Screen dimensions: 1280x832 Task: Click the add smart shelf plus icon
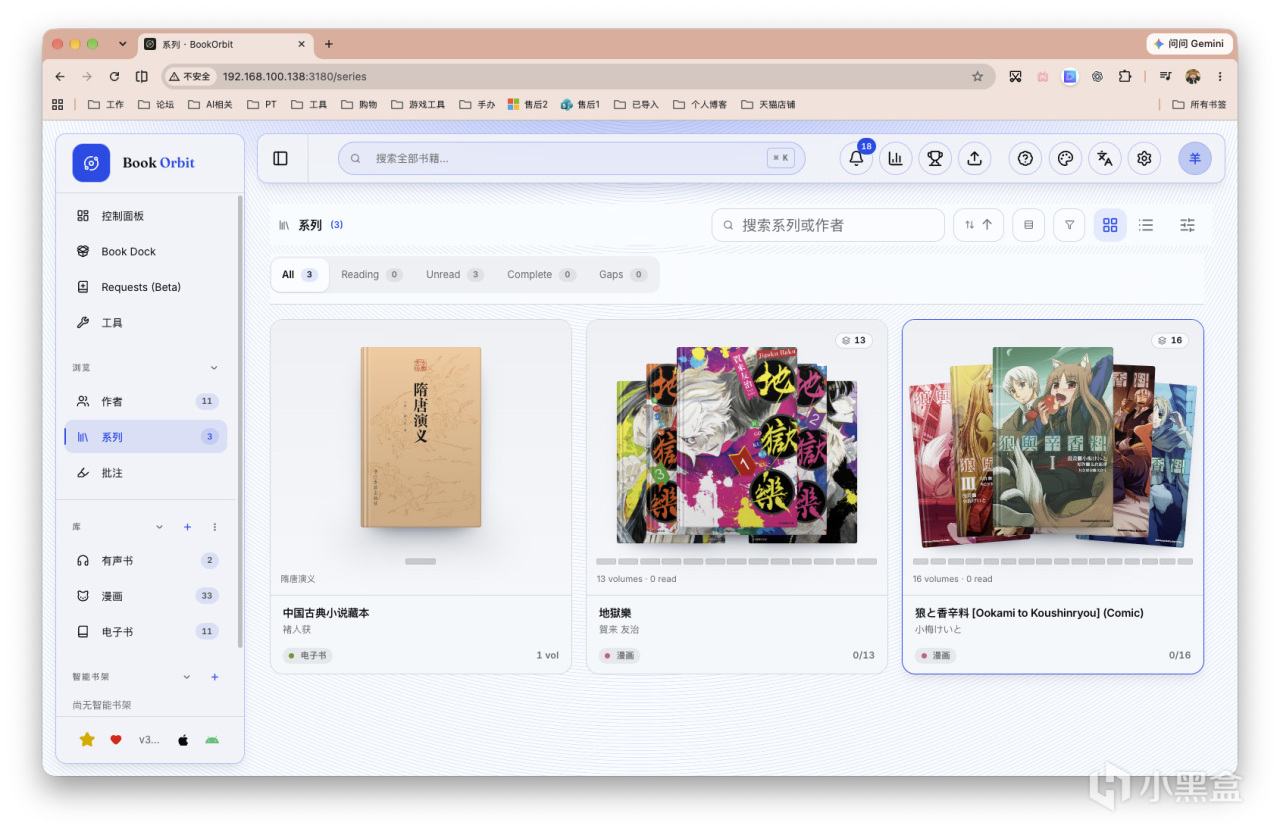pyautogui.click(x=214, y=677)
